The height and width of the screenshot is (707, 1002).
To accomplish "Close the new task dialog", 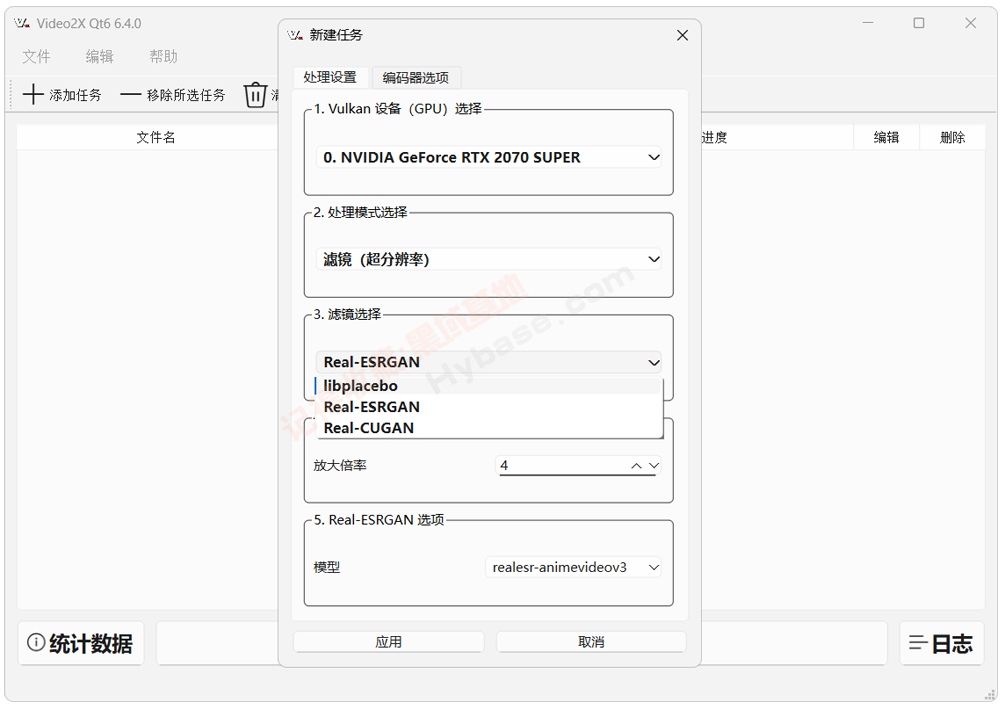I will (x=682, y=35).
